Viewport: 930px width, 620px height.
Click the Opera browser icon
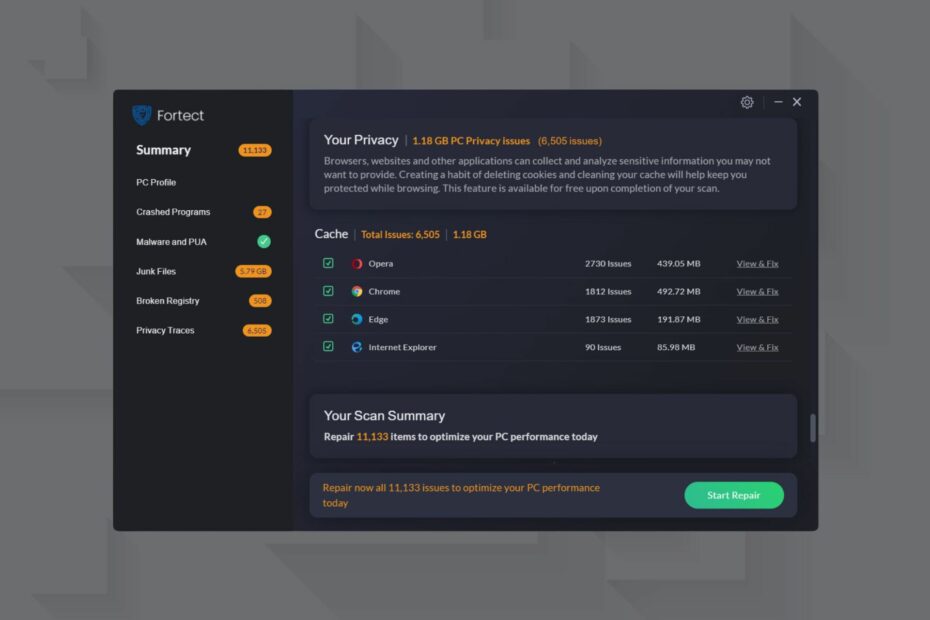pos(356,263)
